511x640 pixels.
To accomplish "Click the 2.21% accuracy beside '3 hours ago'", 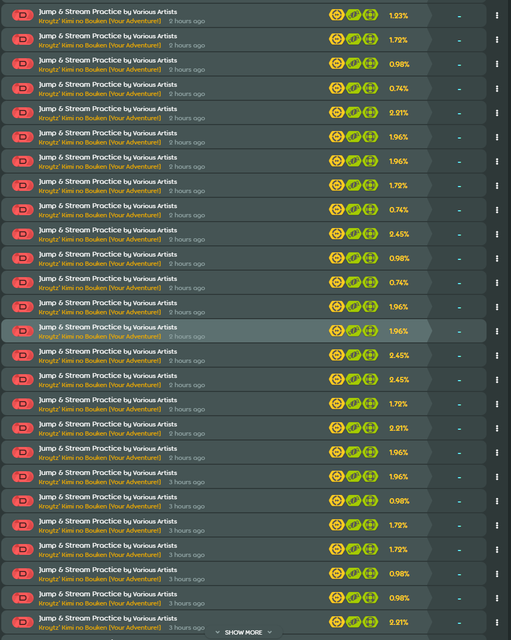I will click(398, 623).
